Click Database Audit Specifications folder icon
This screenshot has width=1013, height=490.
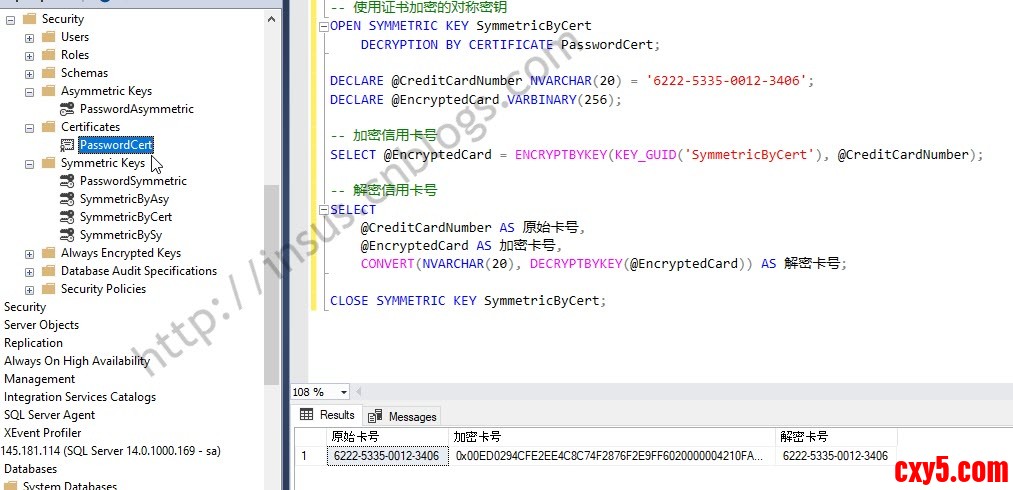48,271
